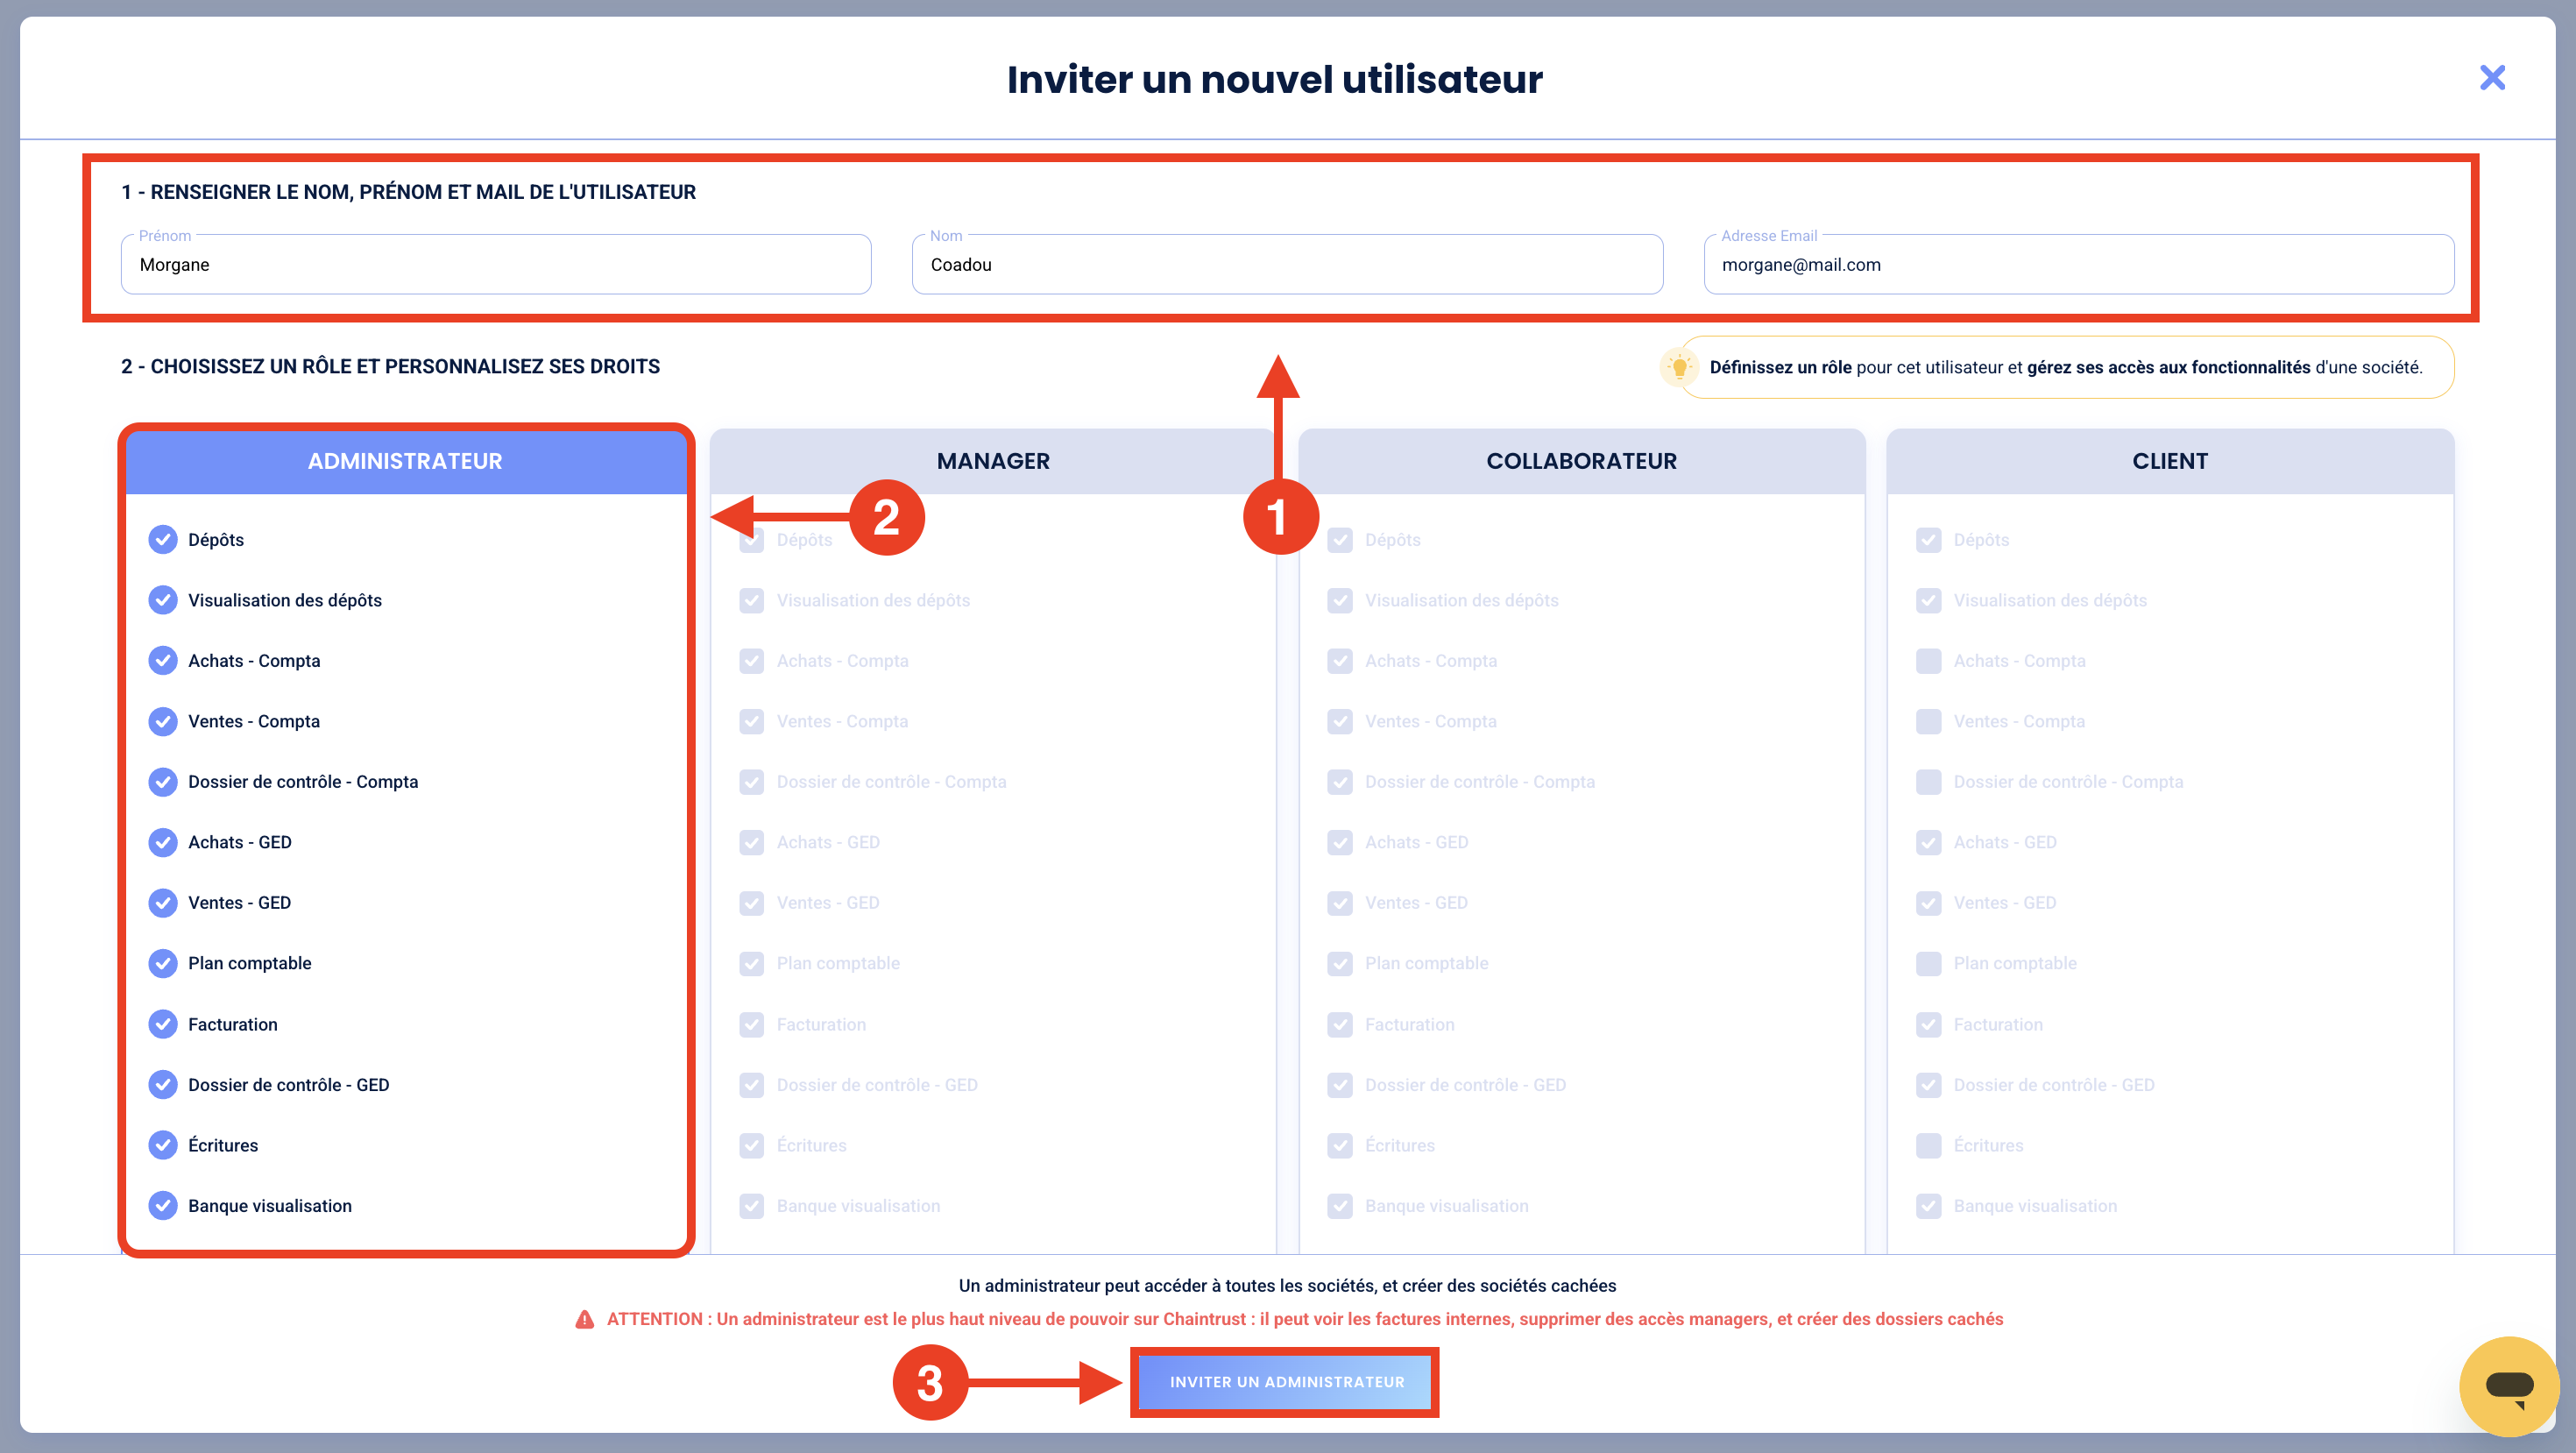This screenshot has width=2576, height=1453.
Task: Click 'Achats - GED' label in Collaborateur column
Action: [x=1417, y=843]
